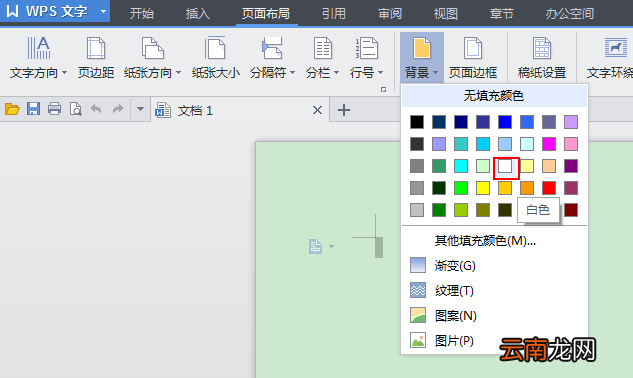Click the WPS 文字 application button
This screenshot has width=633, height=378.
click(54, 11)
